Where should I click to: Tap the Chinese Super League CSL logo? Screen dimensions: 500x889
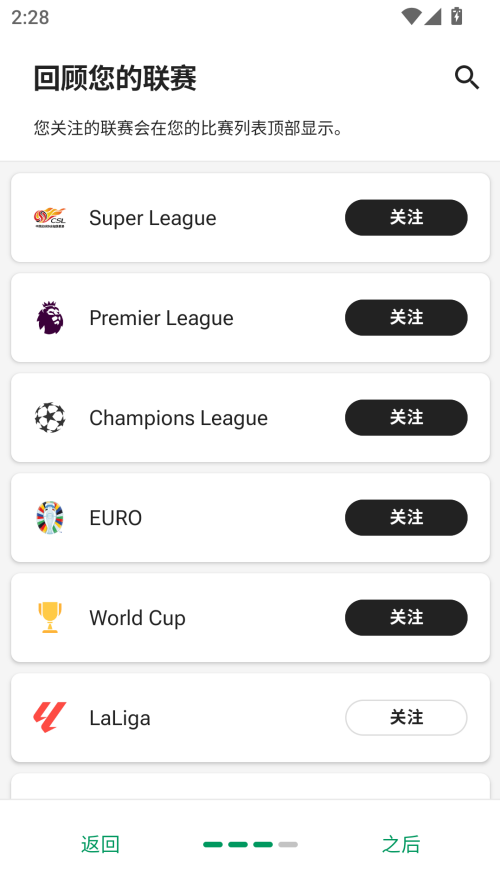tap(50, 218)
